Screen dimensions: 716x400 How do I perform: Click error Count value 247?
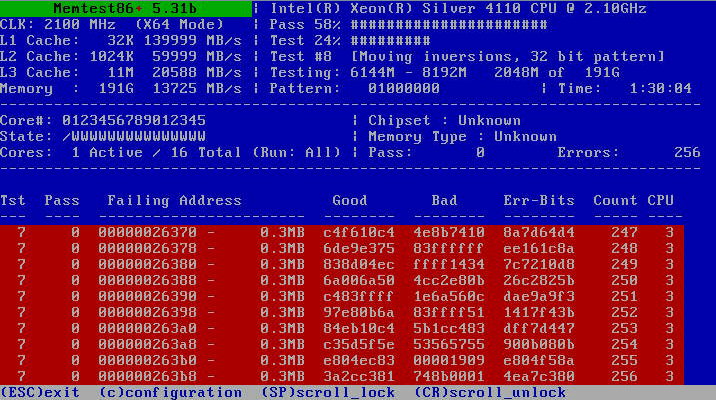[624, 232]
